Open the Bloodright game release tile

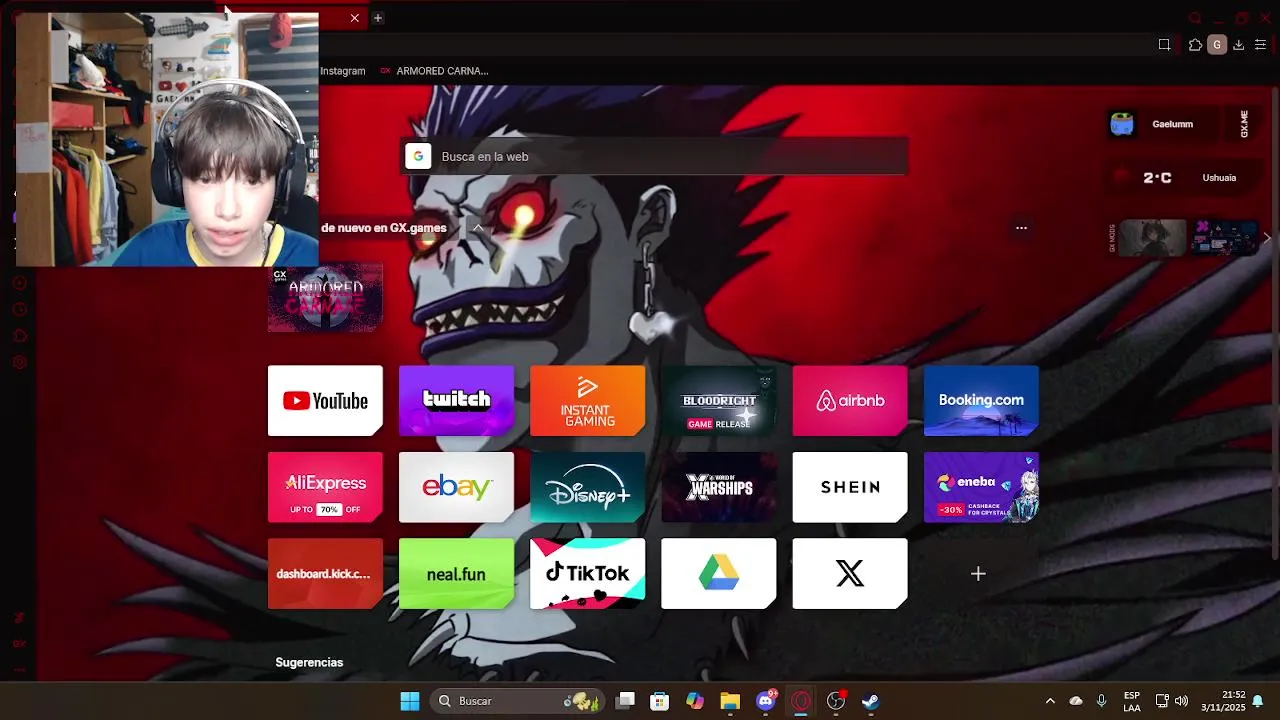pyautogui.click(x=718, y=401)
